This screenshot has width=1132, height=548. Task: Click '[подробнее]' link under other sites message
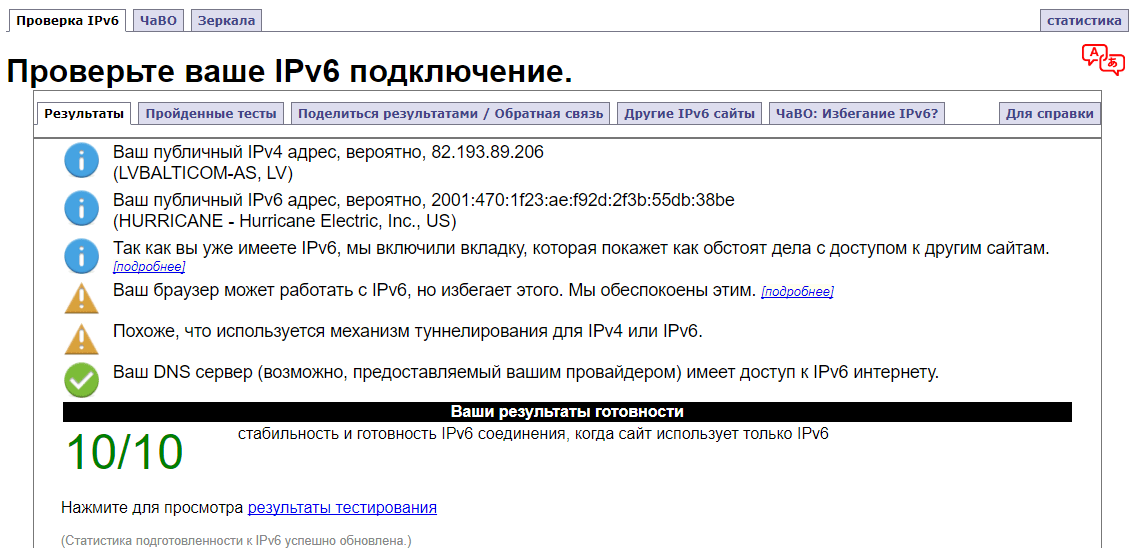(x=149, y=267)
